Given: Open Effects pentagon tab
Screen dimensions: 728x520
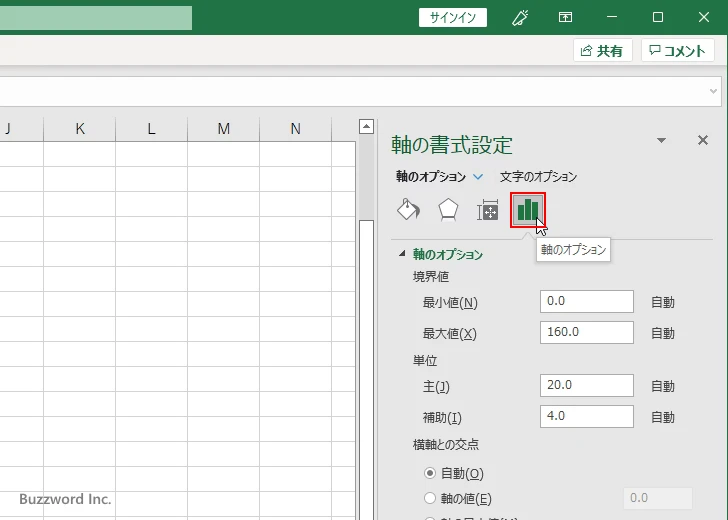Looking at the screenshot, I should [448, 210].
